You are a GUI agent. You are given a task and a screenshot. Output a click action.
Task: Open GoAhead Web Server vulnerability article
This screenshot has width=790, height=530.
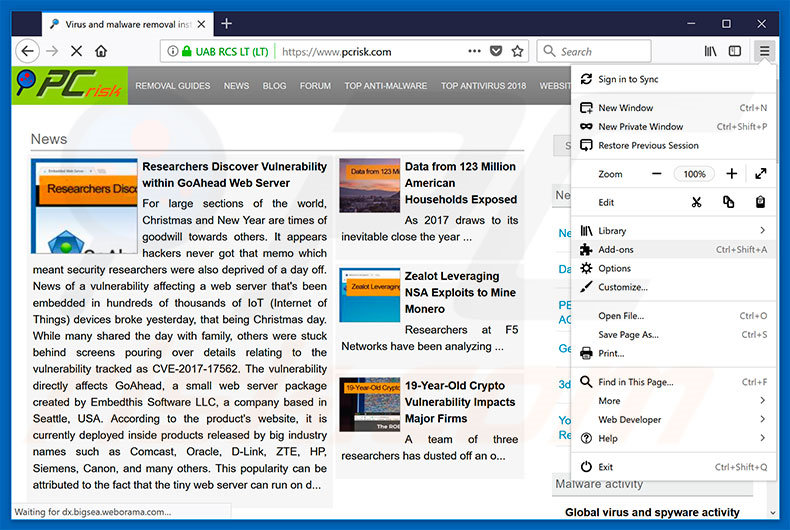(x=234, y=175)
